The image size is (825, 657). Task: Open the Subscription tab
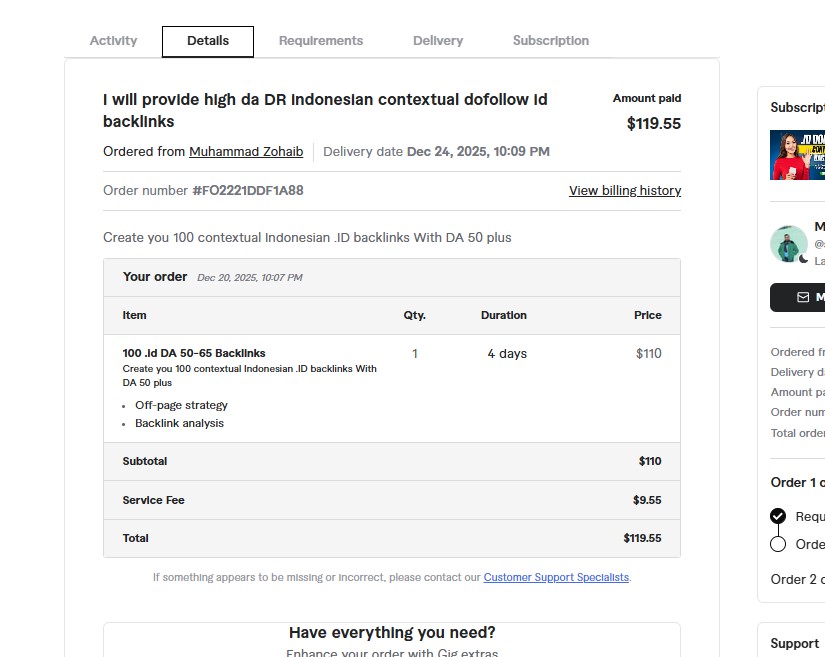(x=551, y=41)
